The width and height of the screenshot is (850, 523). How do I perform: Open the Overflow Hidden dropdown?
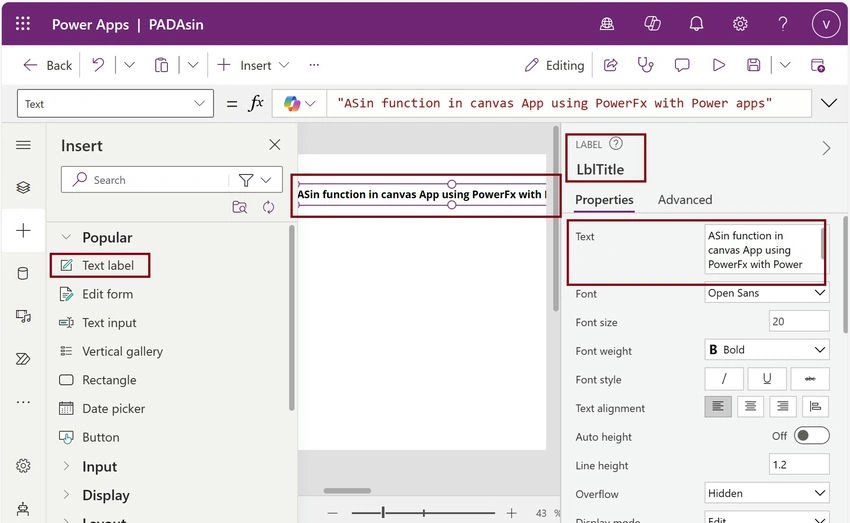coord(767,493)
